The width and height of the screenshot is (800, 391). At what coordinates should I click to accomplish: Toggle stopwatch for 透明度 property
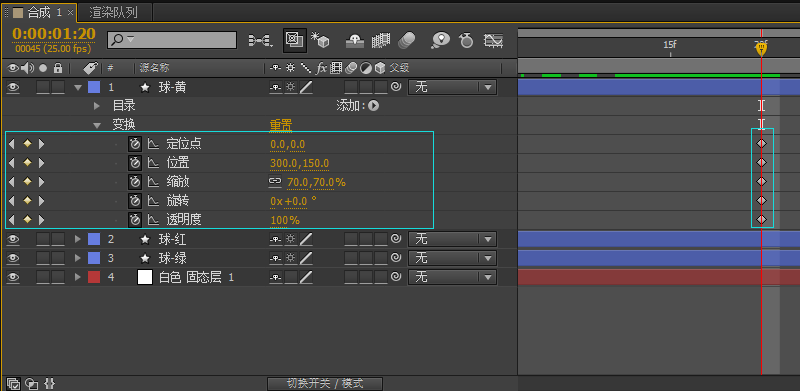[x=135, y=220]
